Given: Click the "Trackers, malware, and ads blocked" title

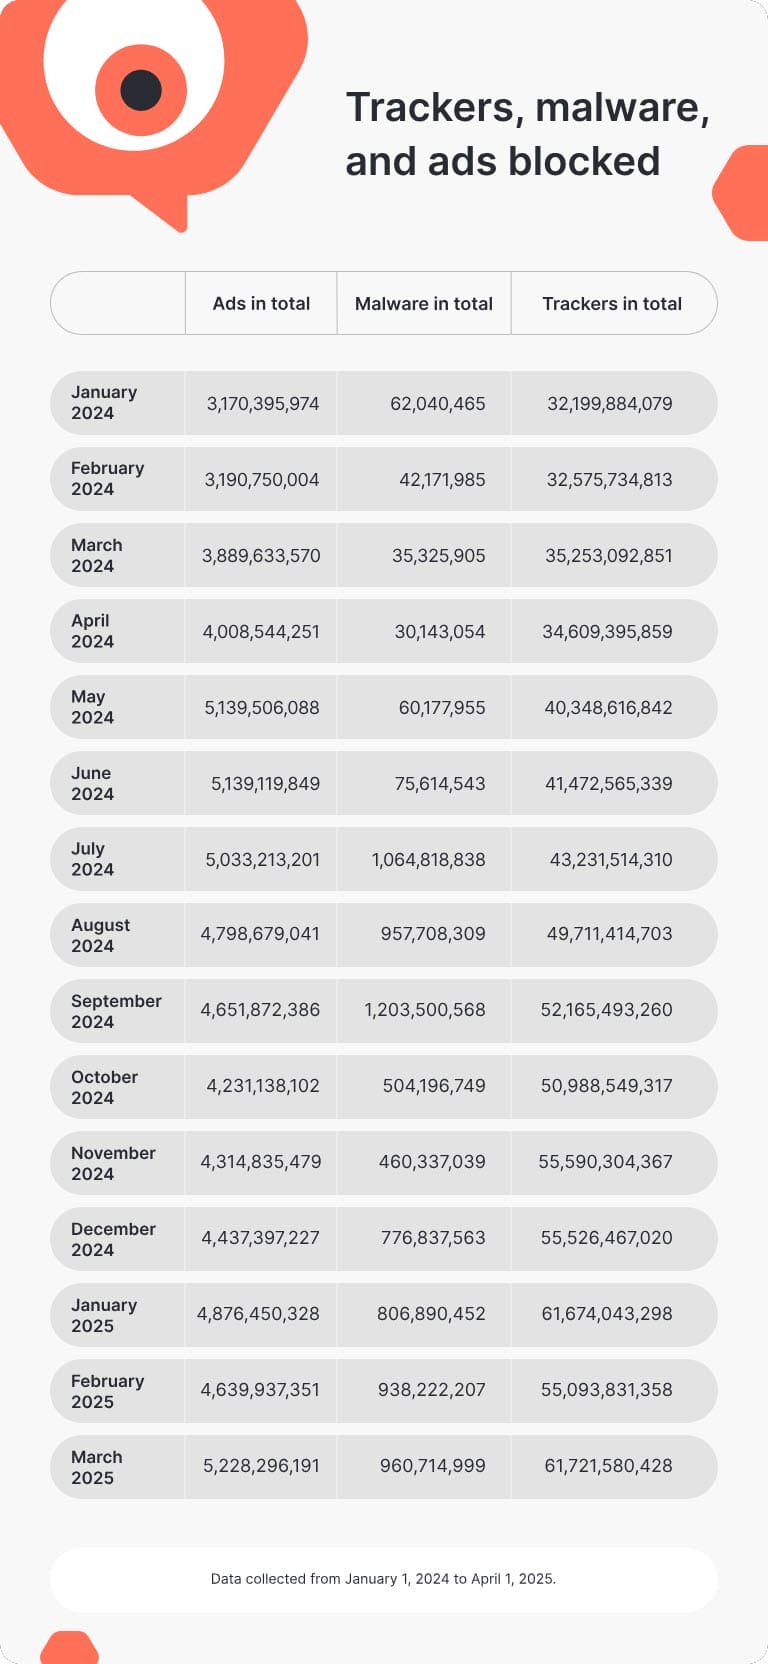Looking at the screenshot, I should click(527, 134).
